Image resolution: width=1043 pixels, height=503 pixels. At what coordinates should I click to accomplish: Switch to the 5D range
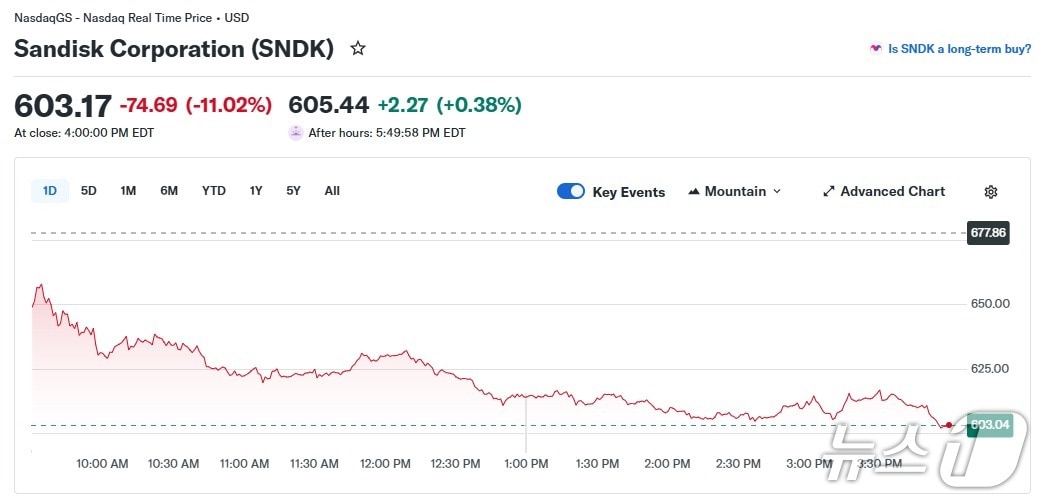pos(89,191)
